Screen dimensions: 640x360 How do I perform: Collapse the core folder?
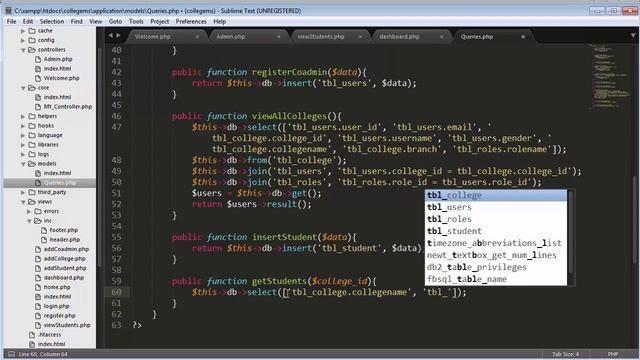click(23, 88)
